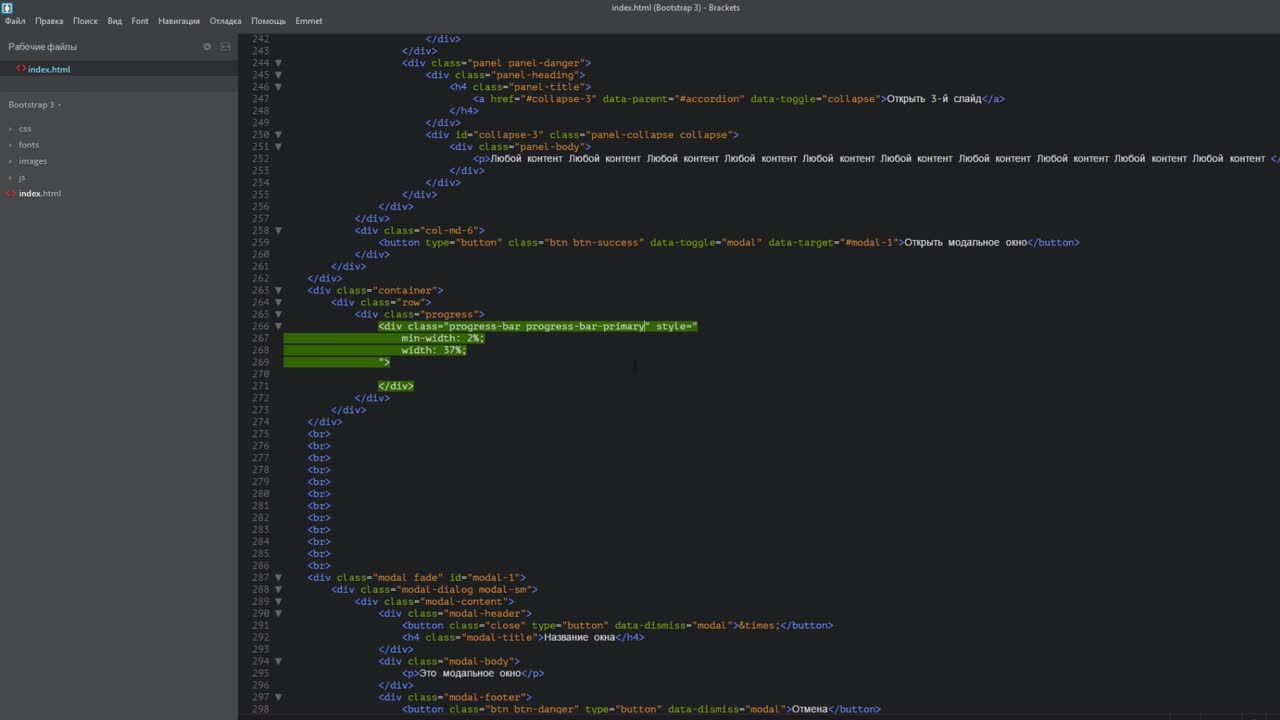Click line number 274 in gutter
The height and width of the screenshot is (720, 1280).
point(261,422)
